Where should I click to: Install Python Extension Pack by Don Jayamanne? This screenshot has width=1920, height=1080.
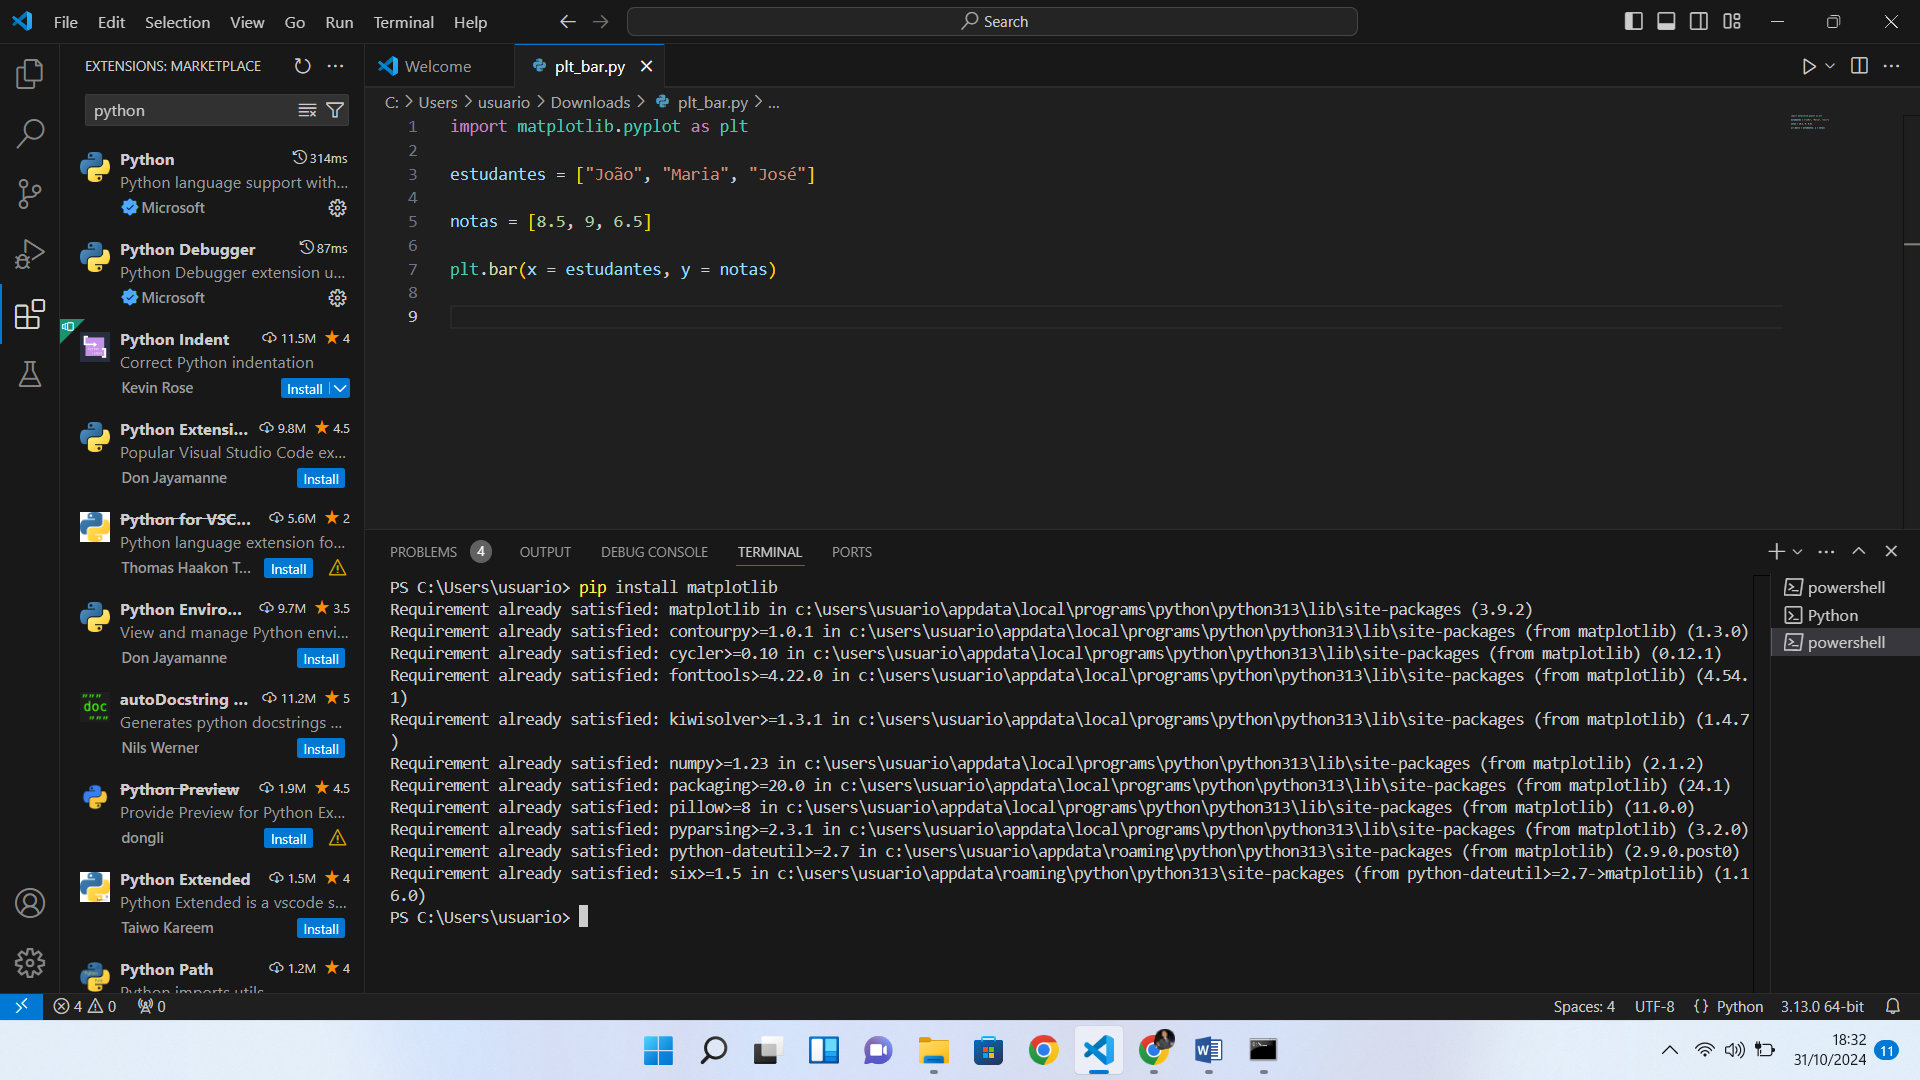321,478
